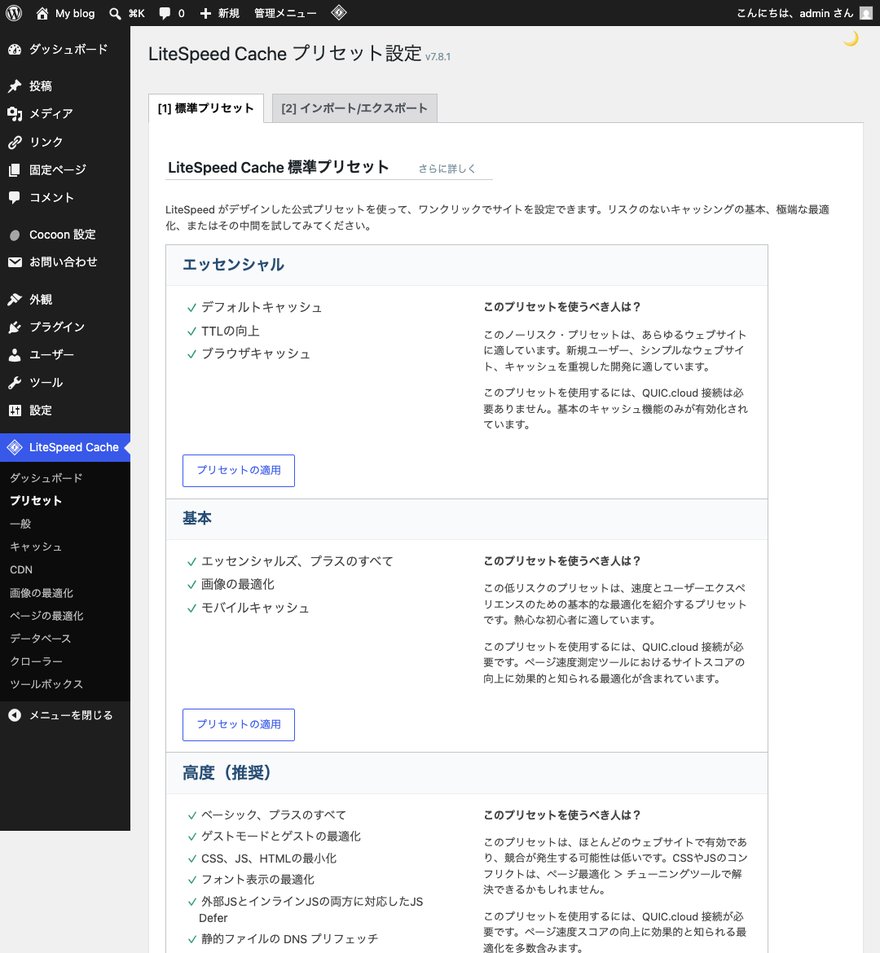Image resolution: width=880 pixels, height=953 pixels.
Task: Open データベース submenu item
Action: pos(40,639)
